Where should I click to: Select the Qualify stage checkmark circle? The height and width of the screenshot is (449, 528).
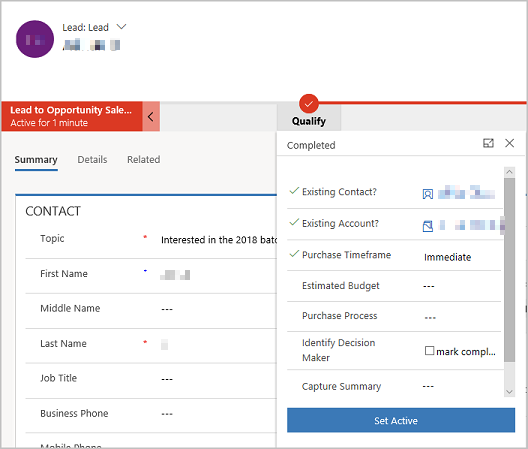(x=308, y=104)
